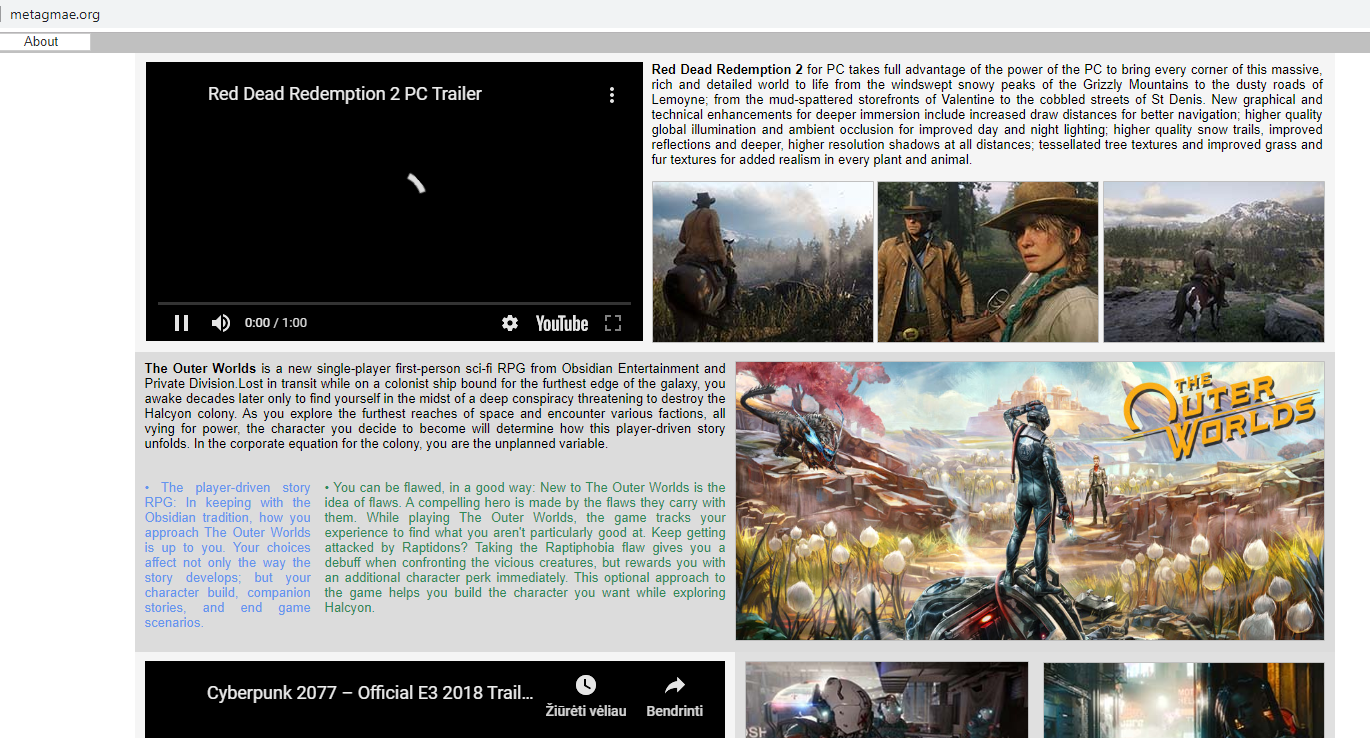1370x738 pixels.
Task: Open the Cyberpunk robot face screenshot
Action: pos(886,700)
